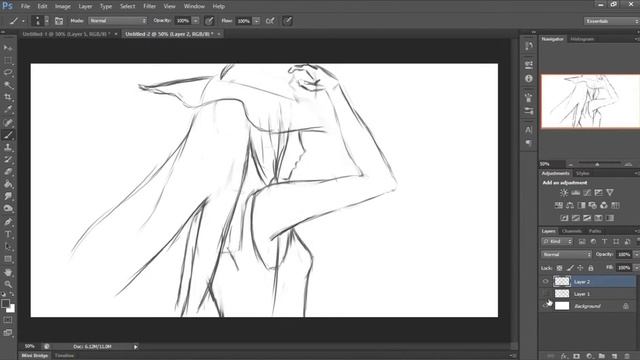Open the layer Kind filter dropdown
640x360 pixels.
pyautogui.click(x=557, y=242)
